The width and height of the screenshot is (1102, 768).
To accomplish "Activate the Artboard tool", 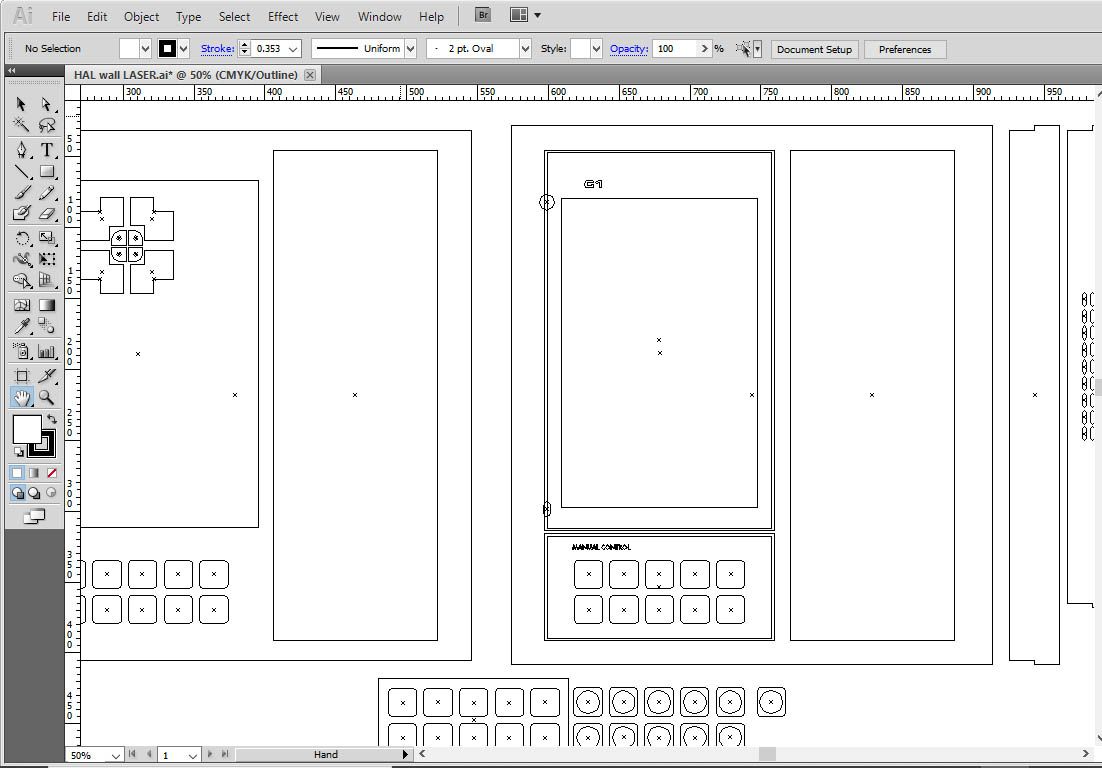I will [x=22, y=376].
